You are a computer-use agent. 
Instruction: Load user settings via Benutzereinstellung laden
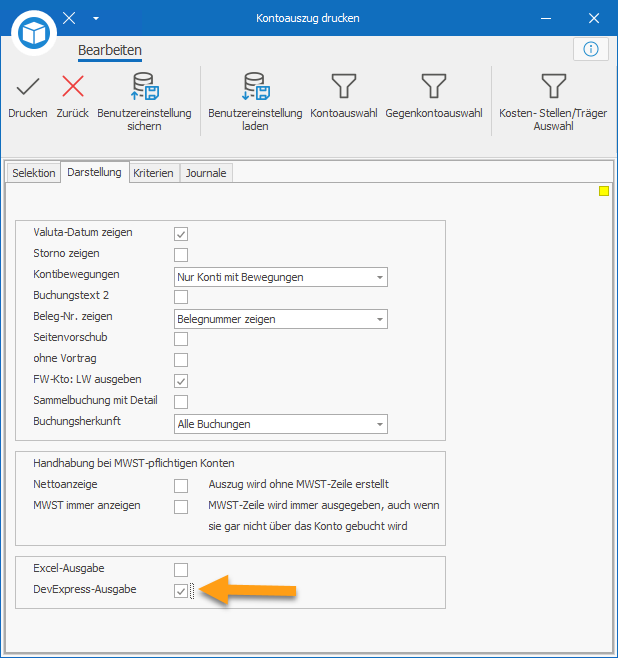pos(255,101)
